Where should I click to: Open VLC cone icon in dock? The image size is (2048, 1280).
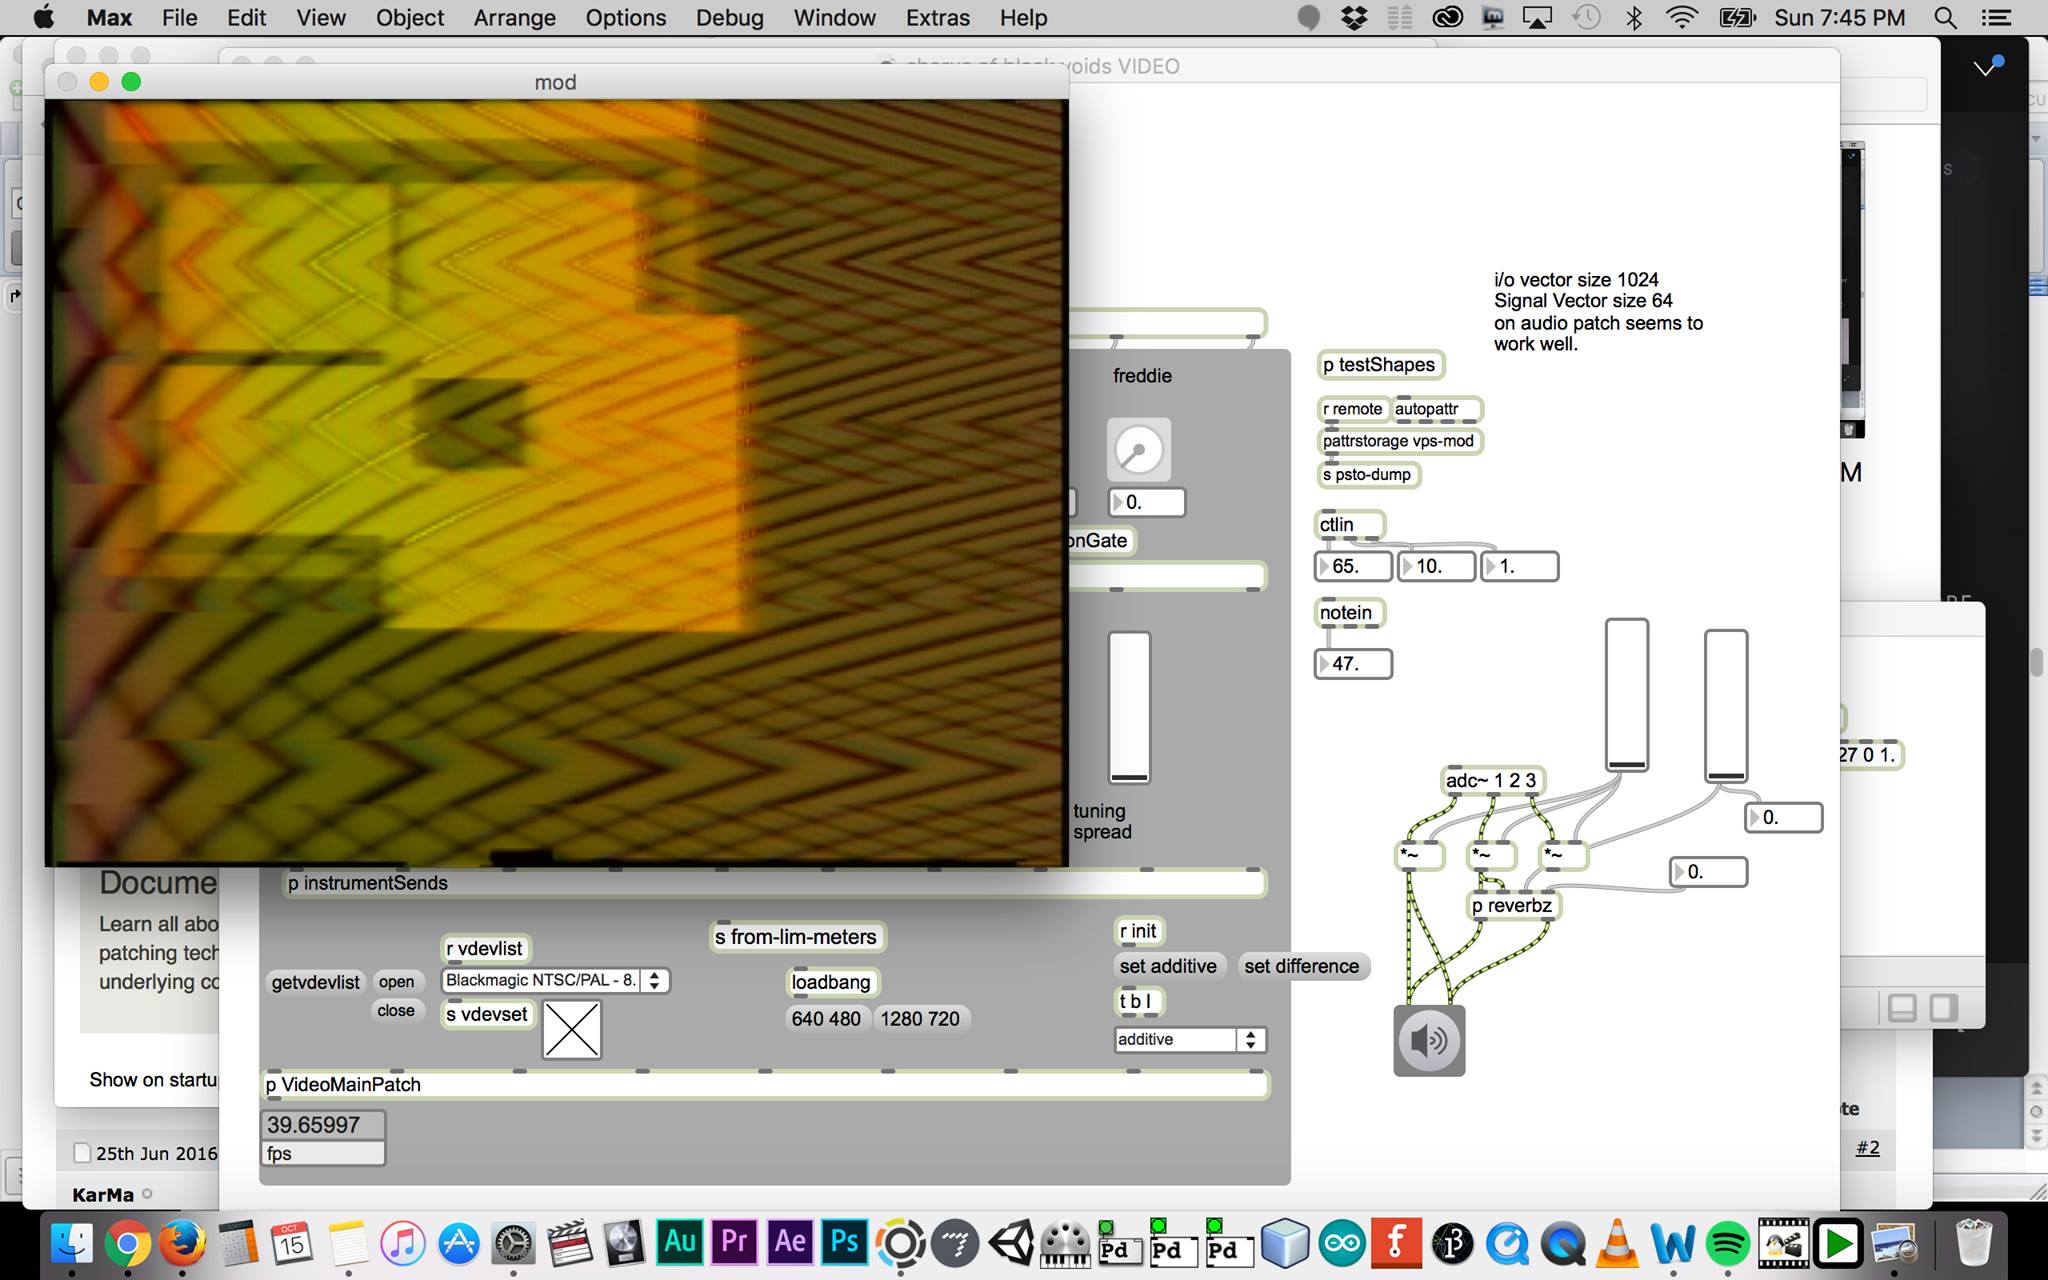click(1617, 1245)
